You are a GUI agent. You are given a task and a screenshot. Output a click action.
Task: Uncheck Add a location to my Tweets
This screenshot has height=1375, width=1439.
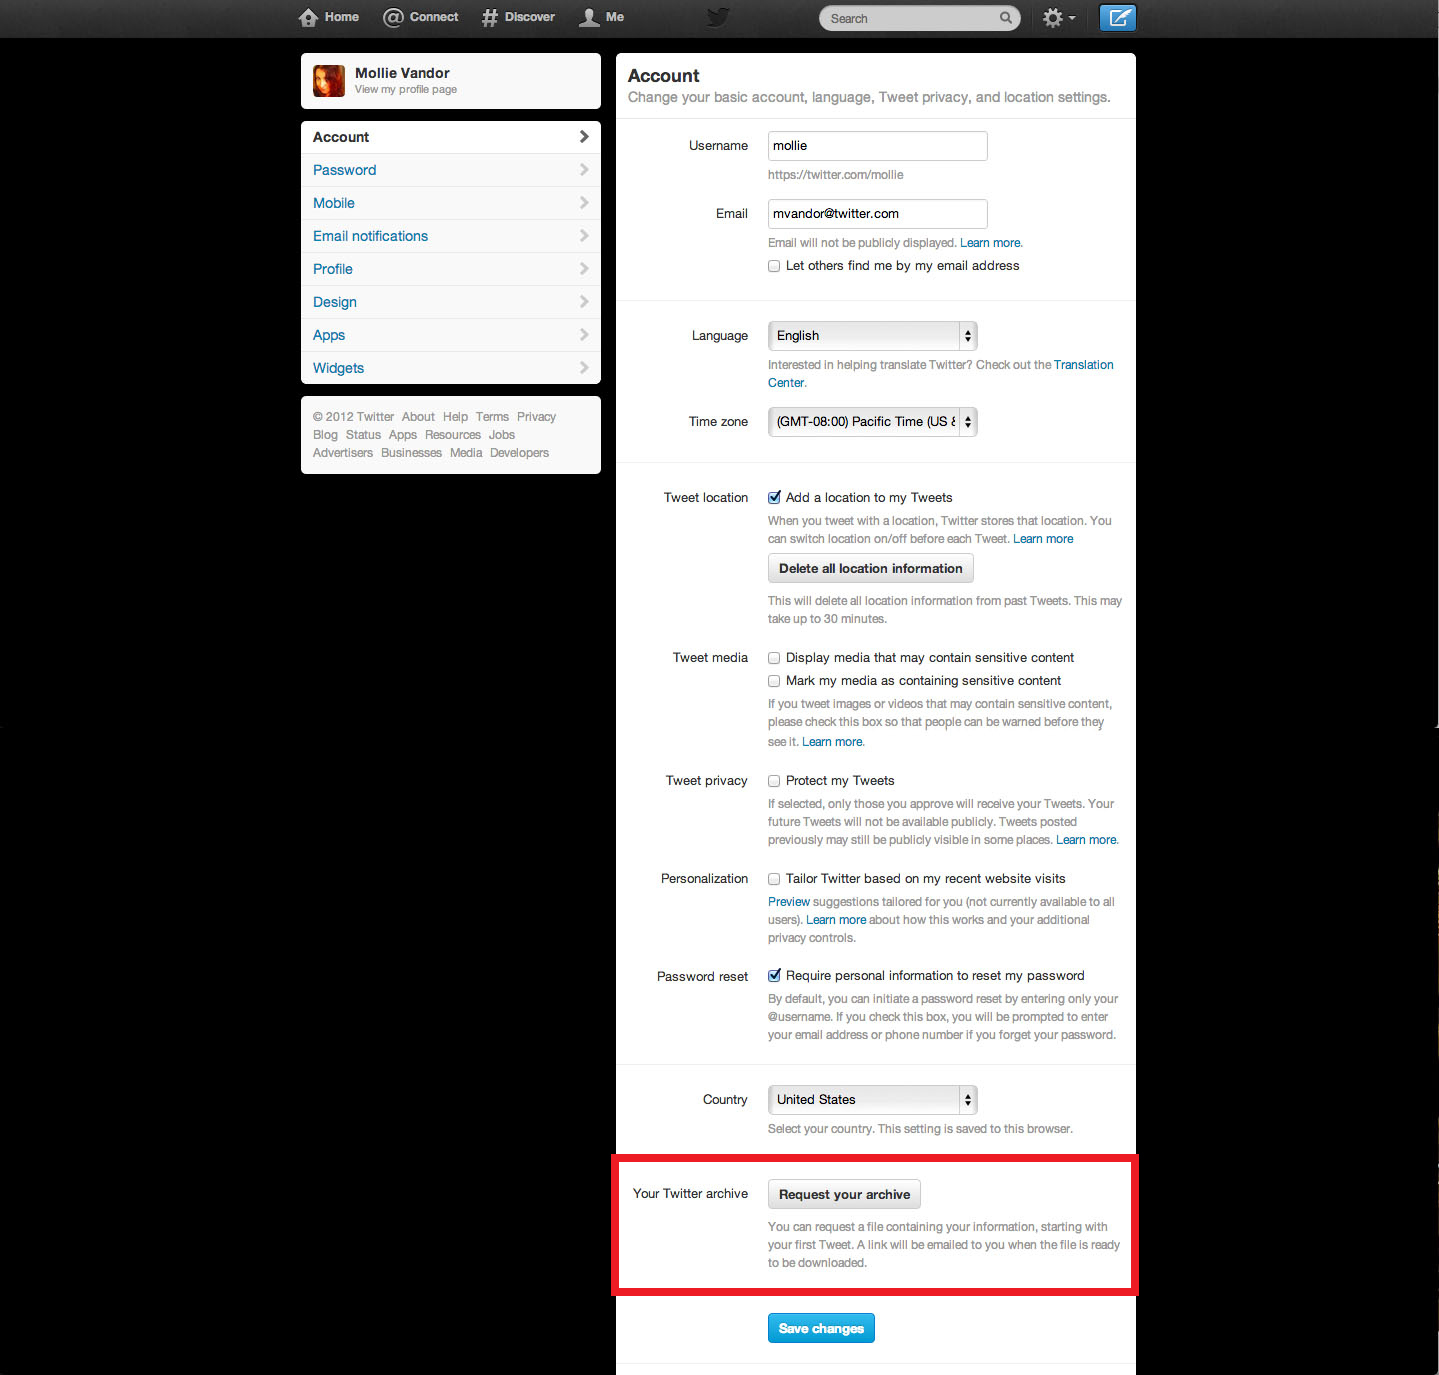(774, 498)
